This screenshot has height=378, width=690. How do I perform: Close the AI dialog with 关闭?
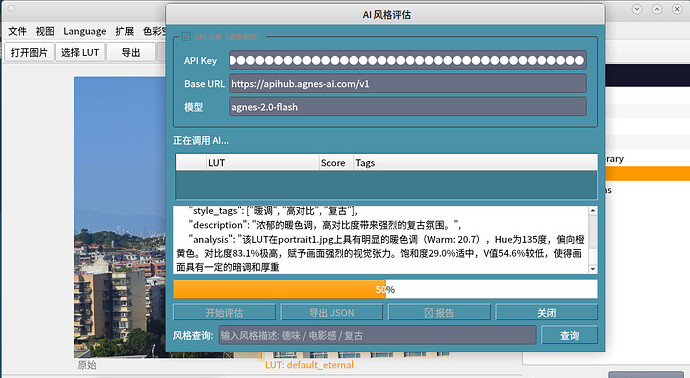[547, 312]
